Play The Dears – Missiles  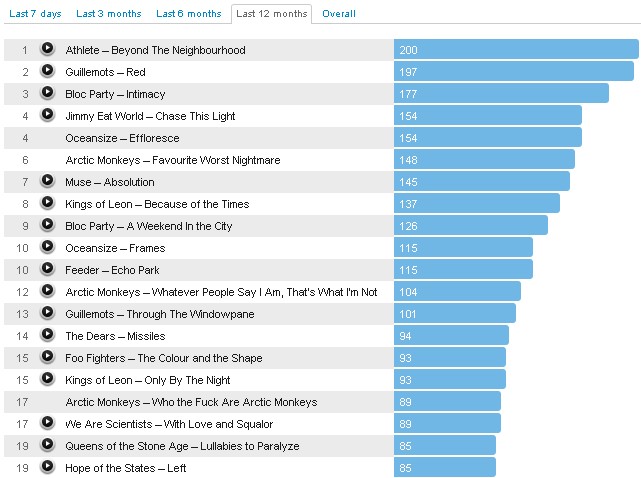click(x=47, y=334)
